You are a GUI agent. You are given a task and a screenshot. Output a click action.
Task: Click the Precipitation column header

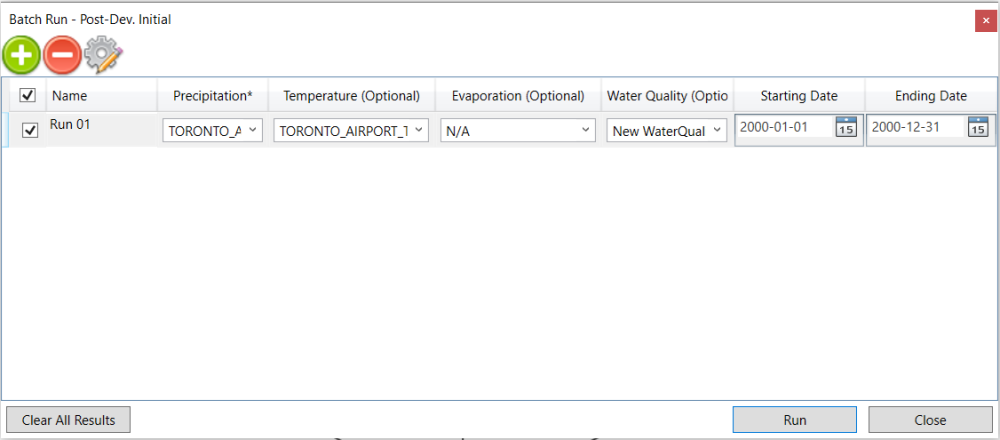click(x=213, y=96)
